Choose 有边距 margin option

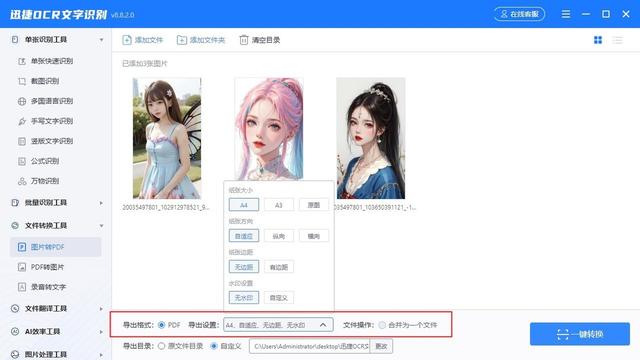(279, 267)
